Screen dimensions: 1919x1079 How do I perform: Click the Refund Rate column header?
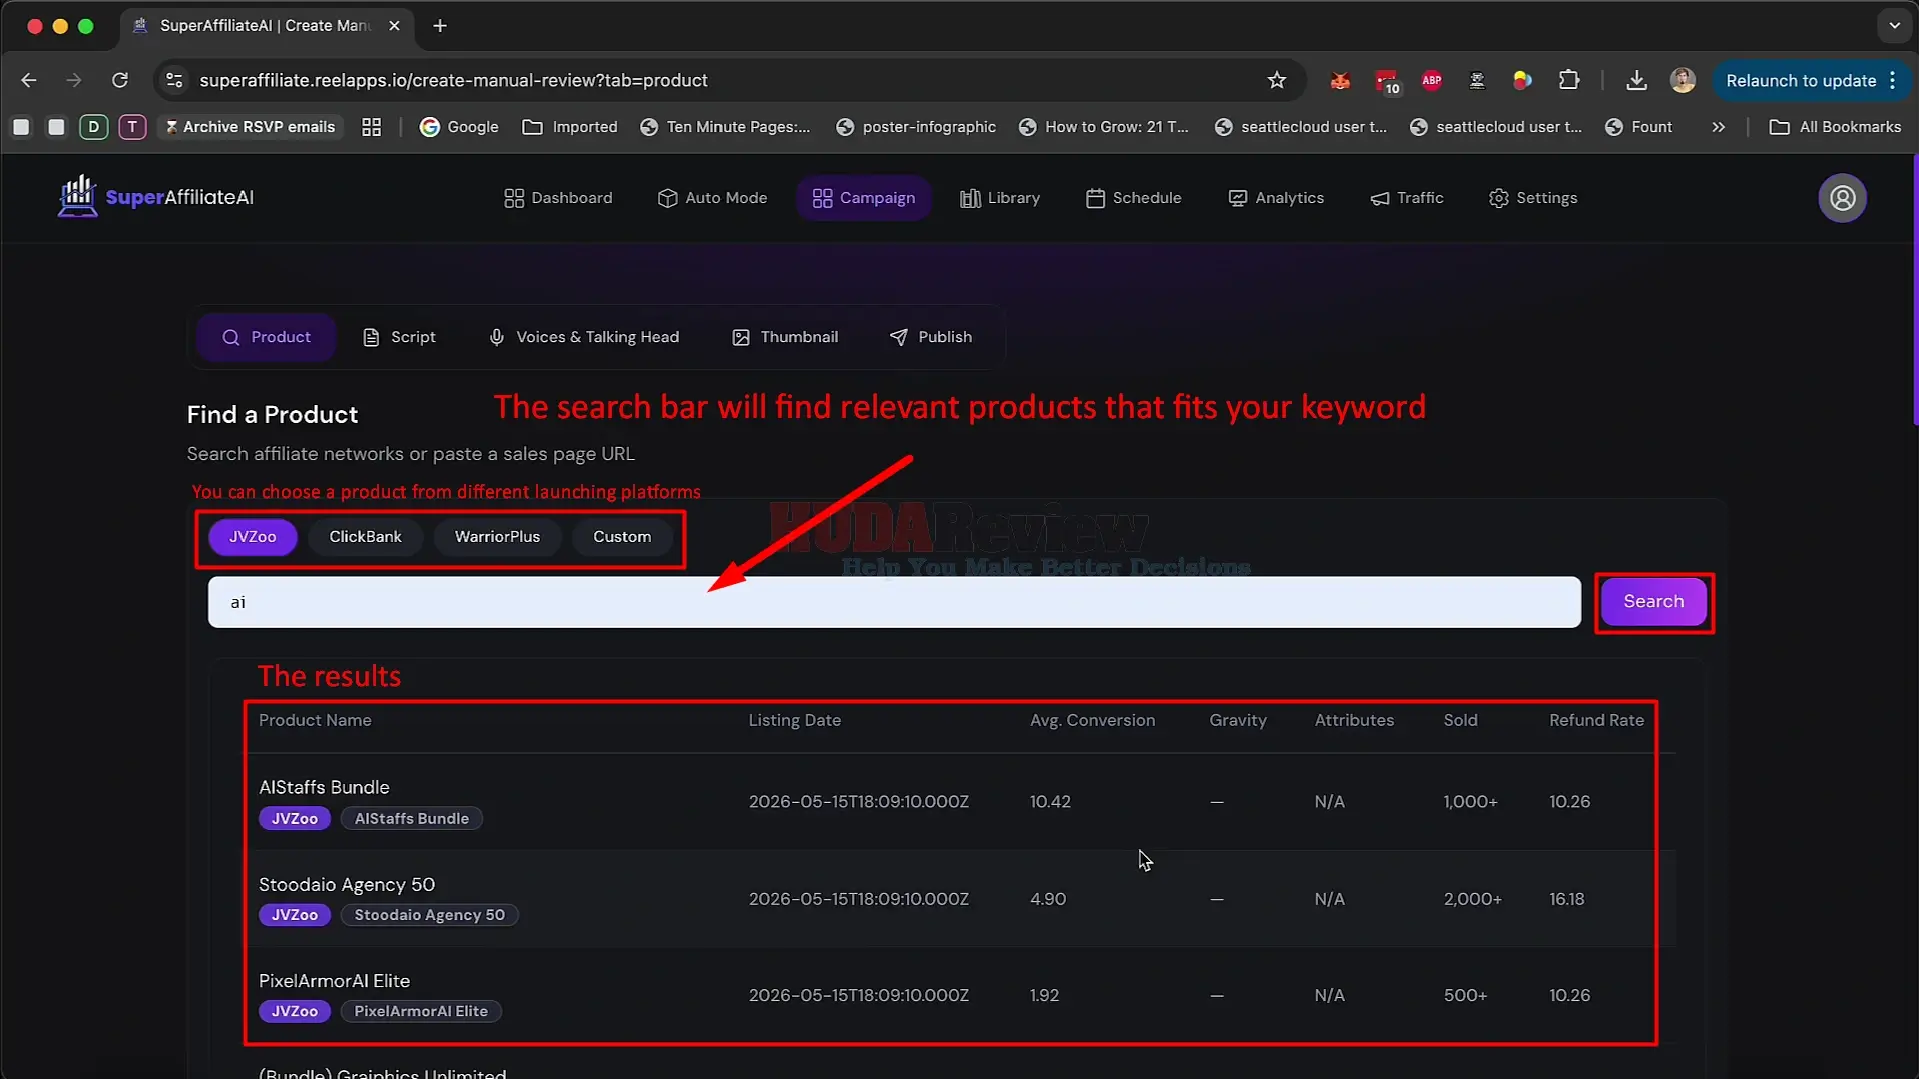[1596, 721]
